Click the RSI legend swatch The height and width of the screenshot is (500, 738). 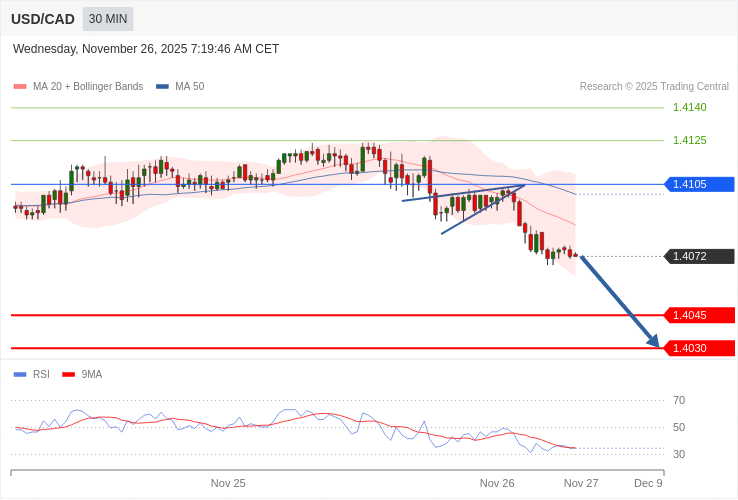point(20,375)
